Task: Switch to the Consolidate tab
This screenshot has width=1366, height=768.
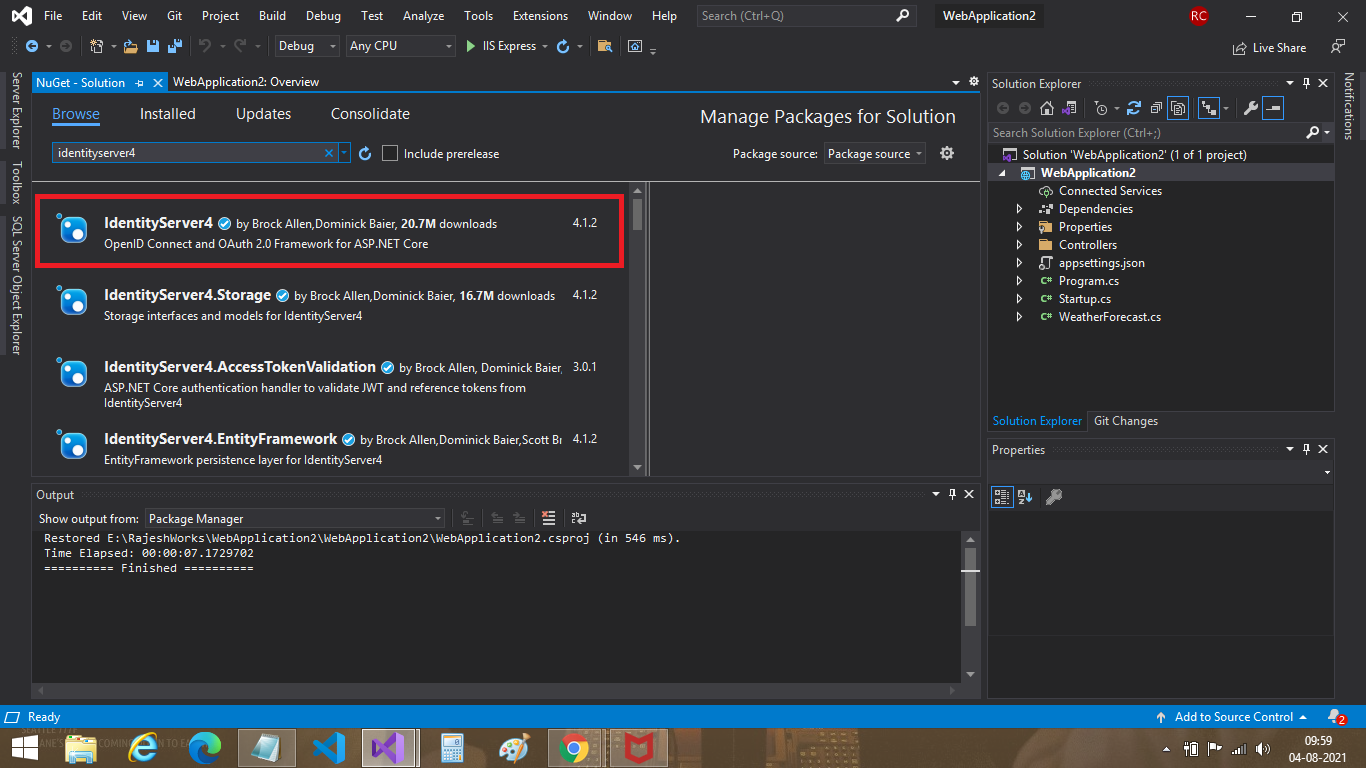Action: (x=370, y=114)
